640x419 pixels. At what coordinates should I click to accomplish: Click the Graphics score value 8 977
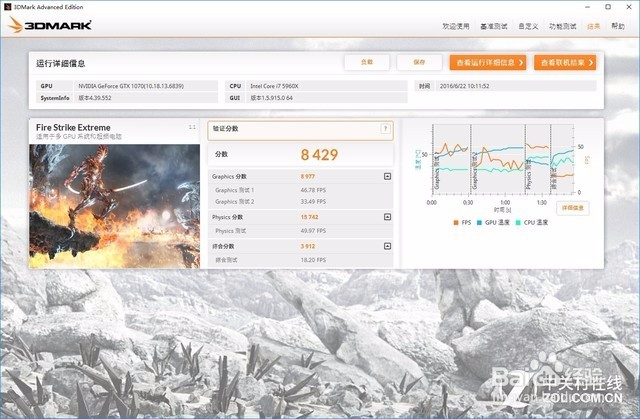[x=308, y=177]
